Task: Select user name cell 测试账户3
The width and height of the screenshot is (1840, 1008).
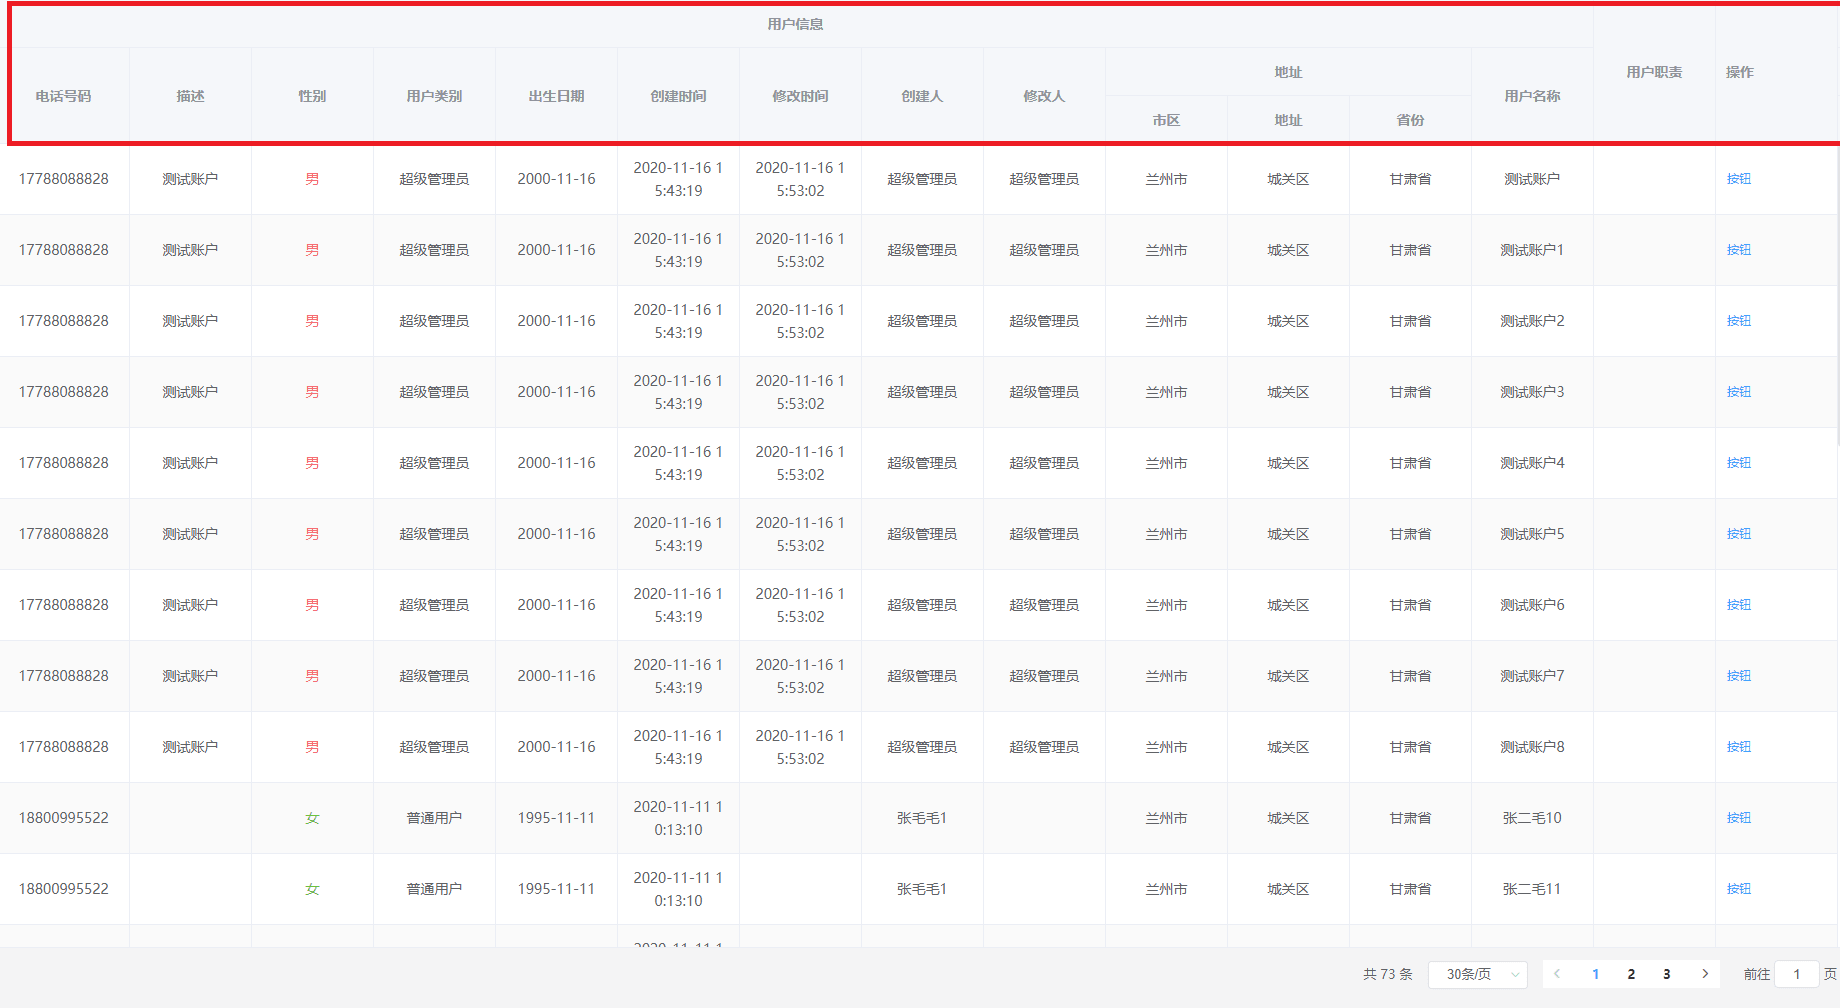Action: coord(1532,392)
